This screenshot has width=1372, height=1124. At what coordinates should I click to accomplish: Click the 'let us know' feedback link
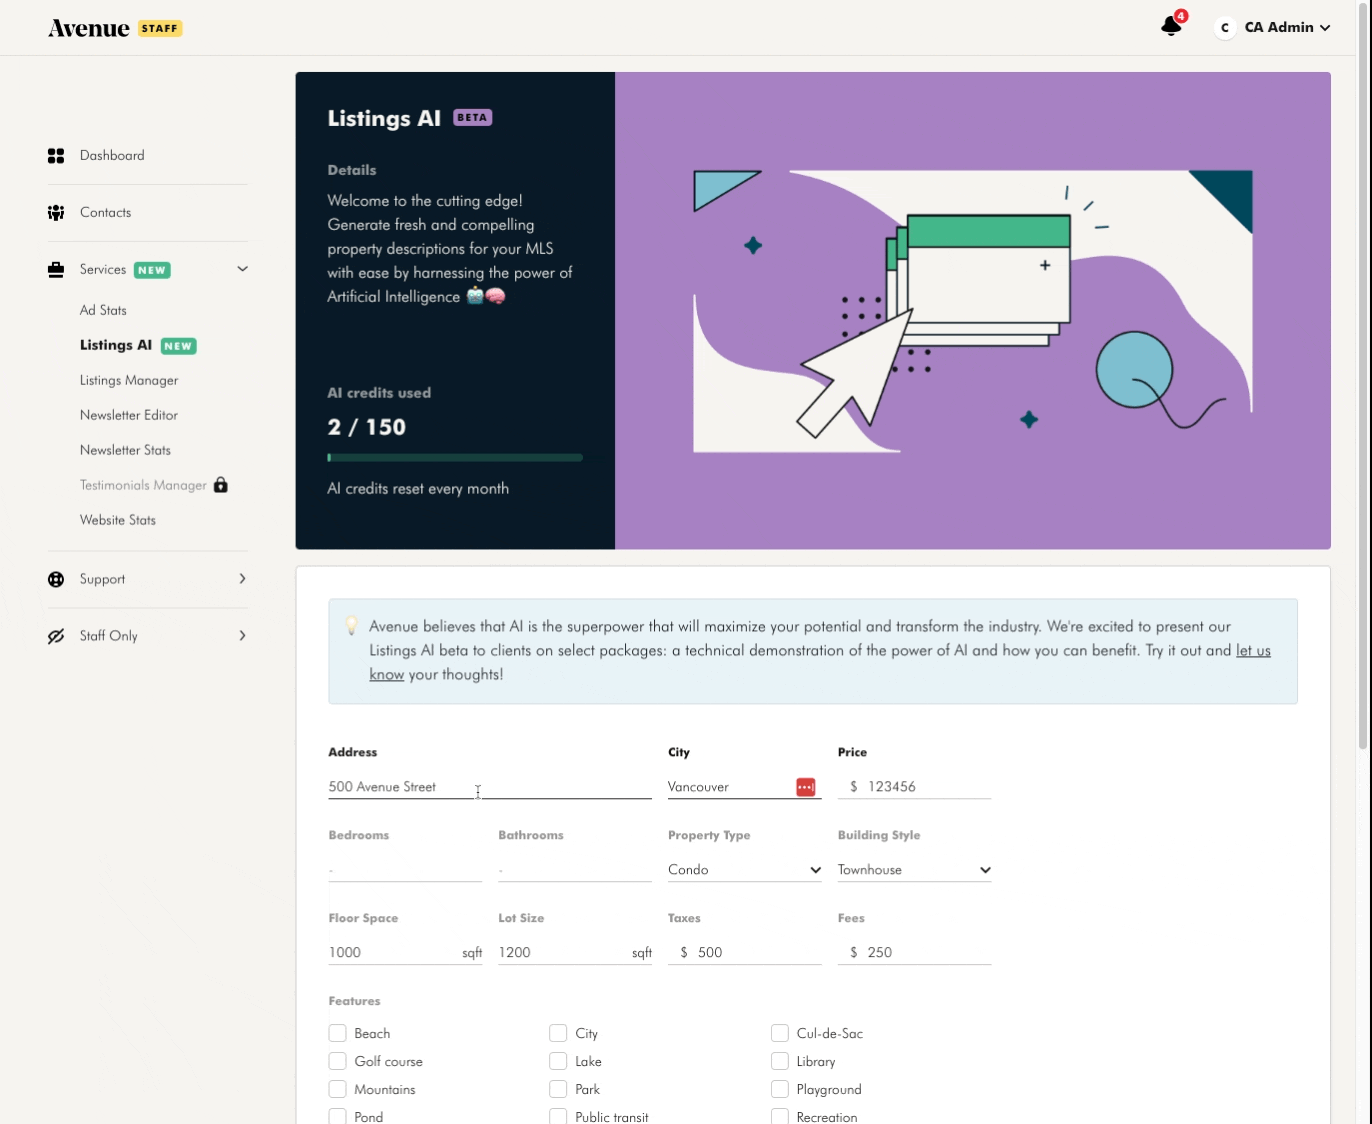pyautogui.click(x=1253, y=651)
